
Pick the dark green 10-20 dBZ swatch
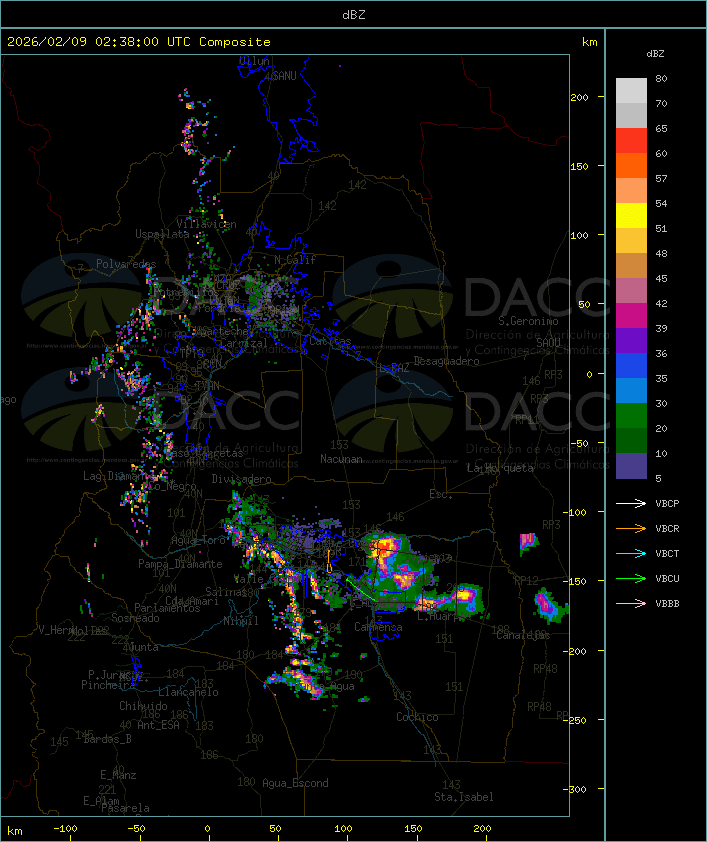(x=631, y=441)
